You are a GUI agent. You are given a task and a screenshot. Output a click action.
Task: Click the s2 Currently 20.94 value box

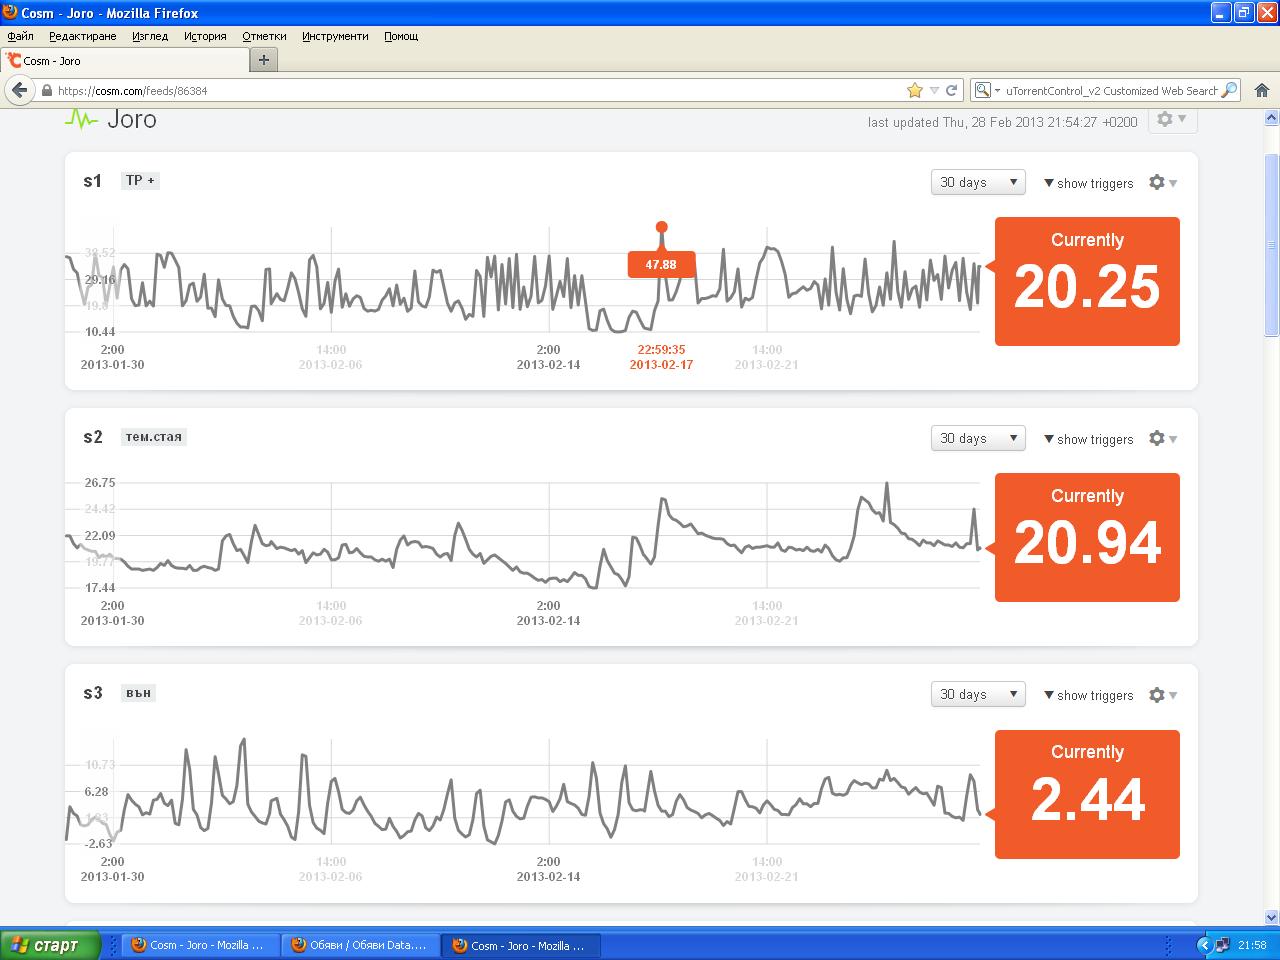coord(1087,537)
